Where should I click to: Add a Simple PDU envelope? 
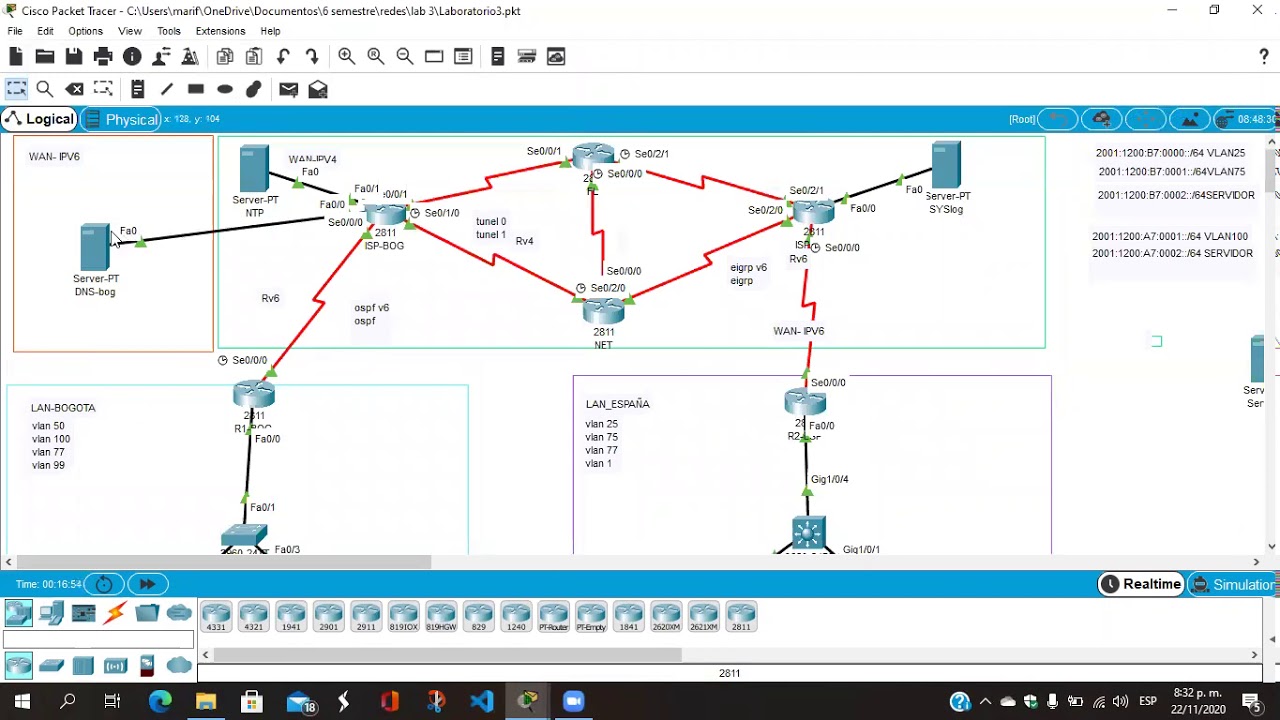pos(289,89)
